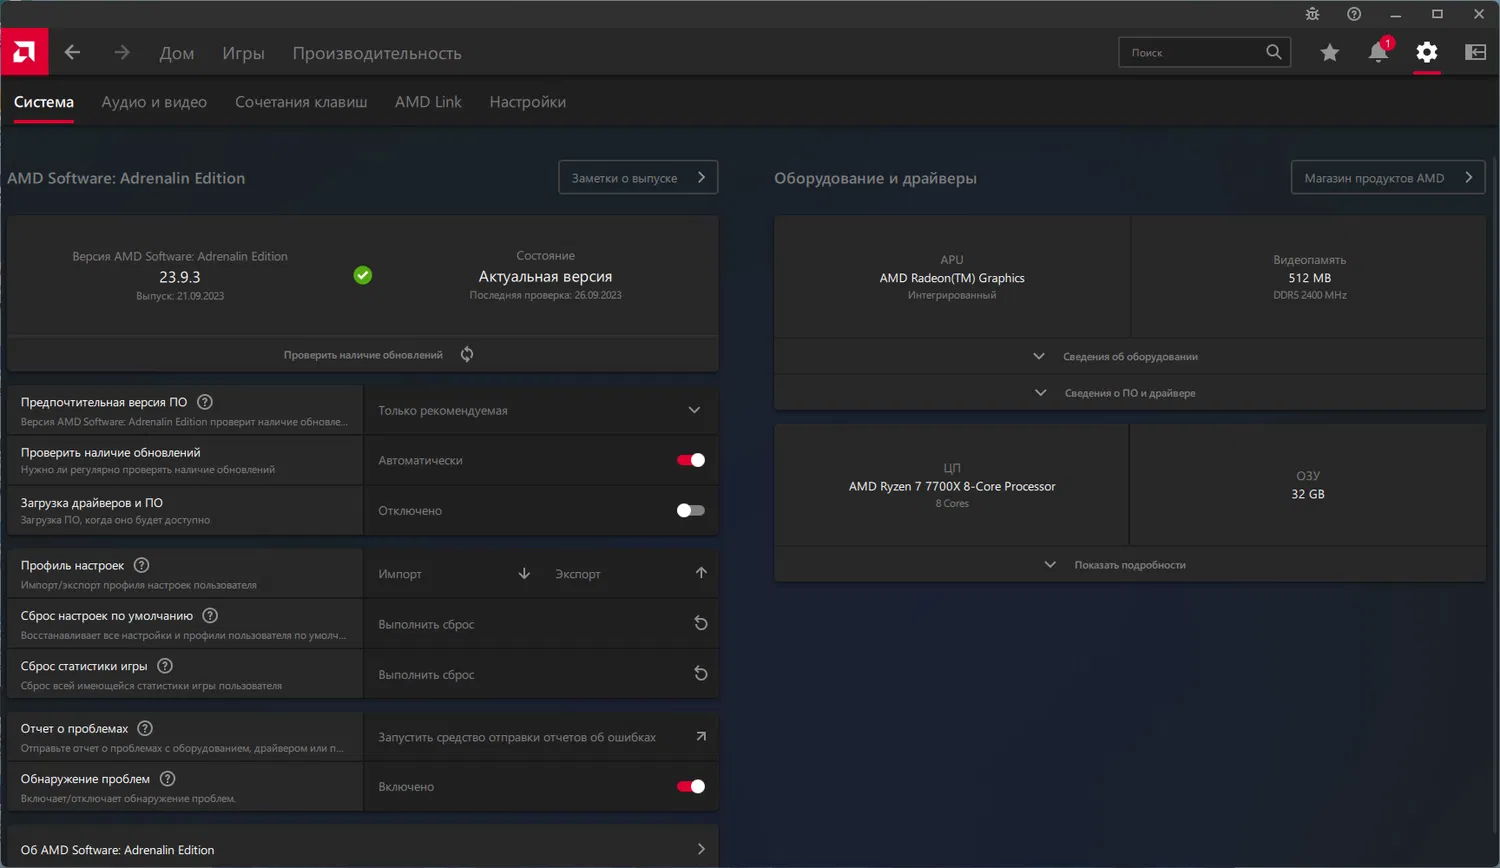
Task: Click the AMD logo home icon
Action: coord(24,52)
